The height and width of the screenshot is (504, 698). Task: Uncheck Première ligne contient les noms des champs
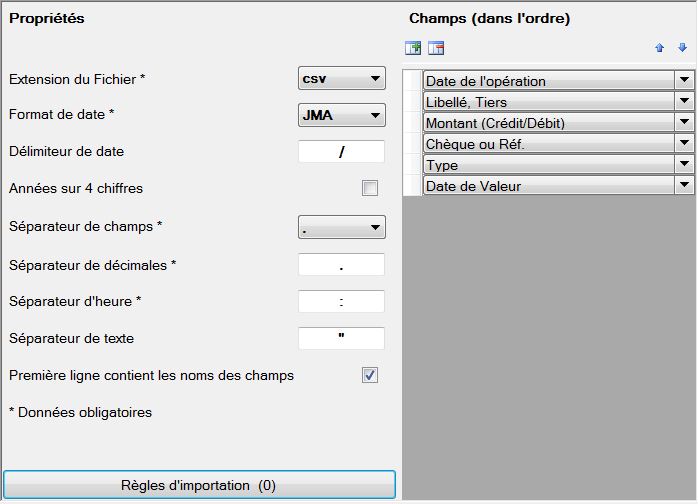(370, 375)
